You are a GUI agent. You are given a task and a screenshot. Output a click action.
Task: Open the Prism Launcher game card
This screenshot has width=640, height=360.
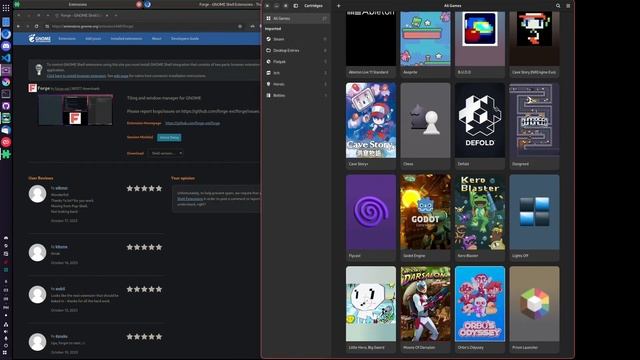click(534, 309)
